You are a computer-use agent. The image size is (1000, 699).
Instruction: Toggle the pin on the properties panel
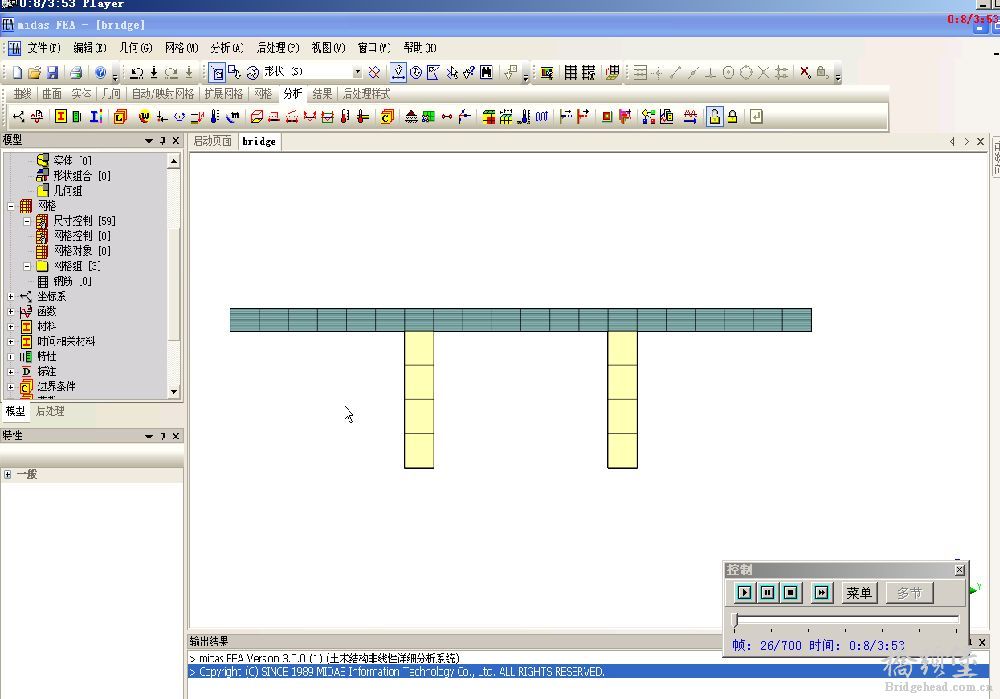click(x=163, y=436)
